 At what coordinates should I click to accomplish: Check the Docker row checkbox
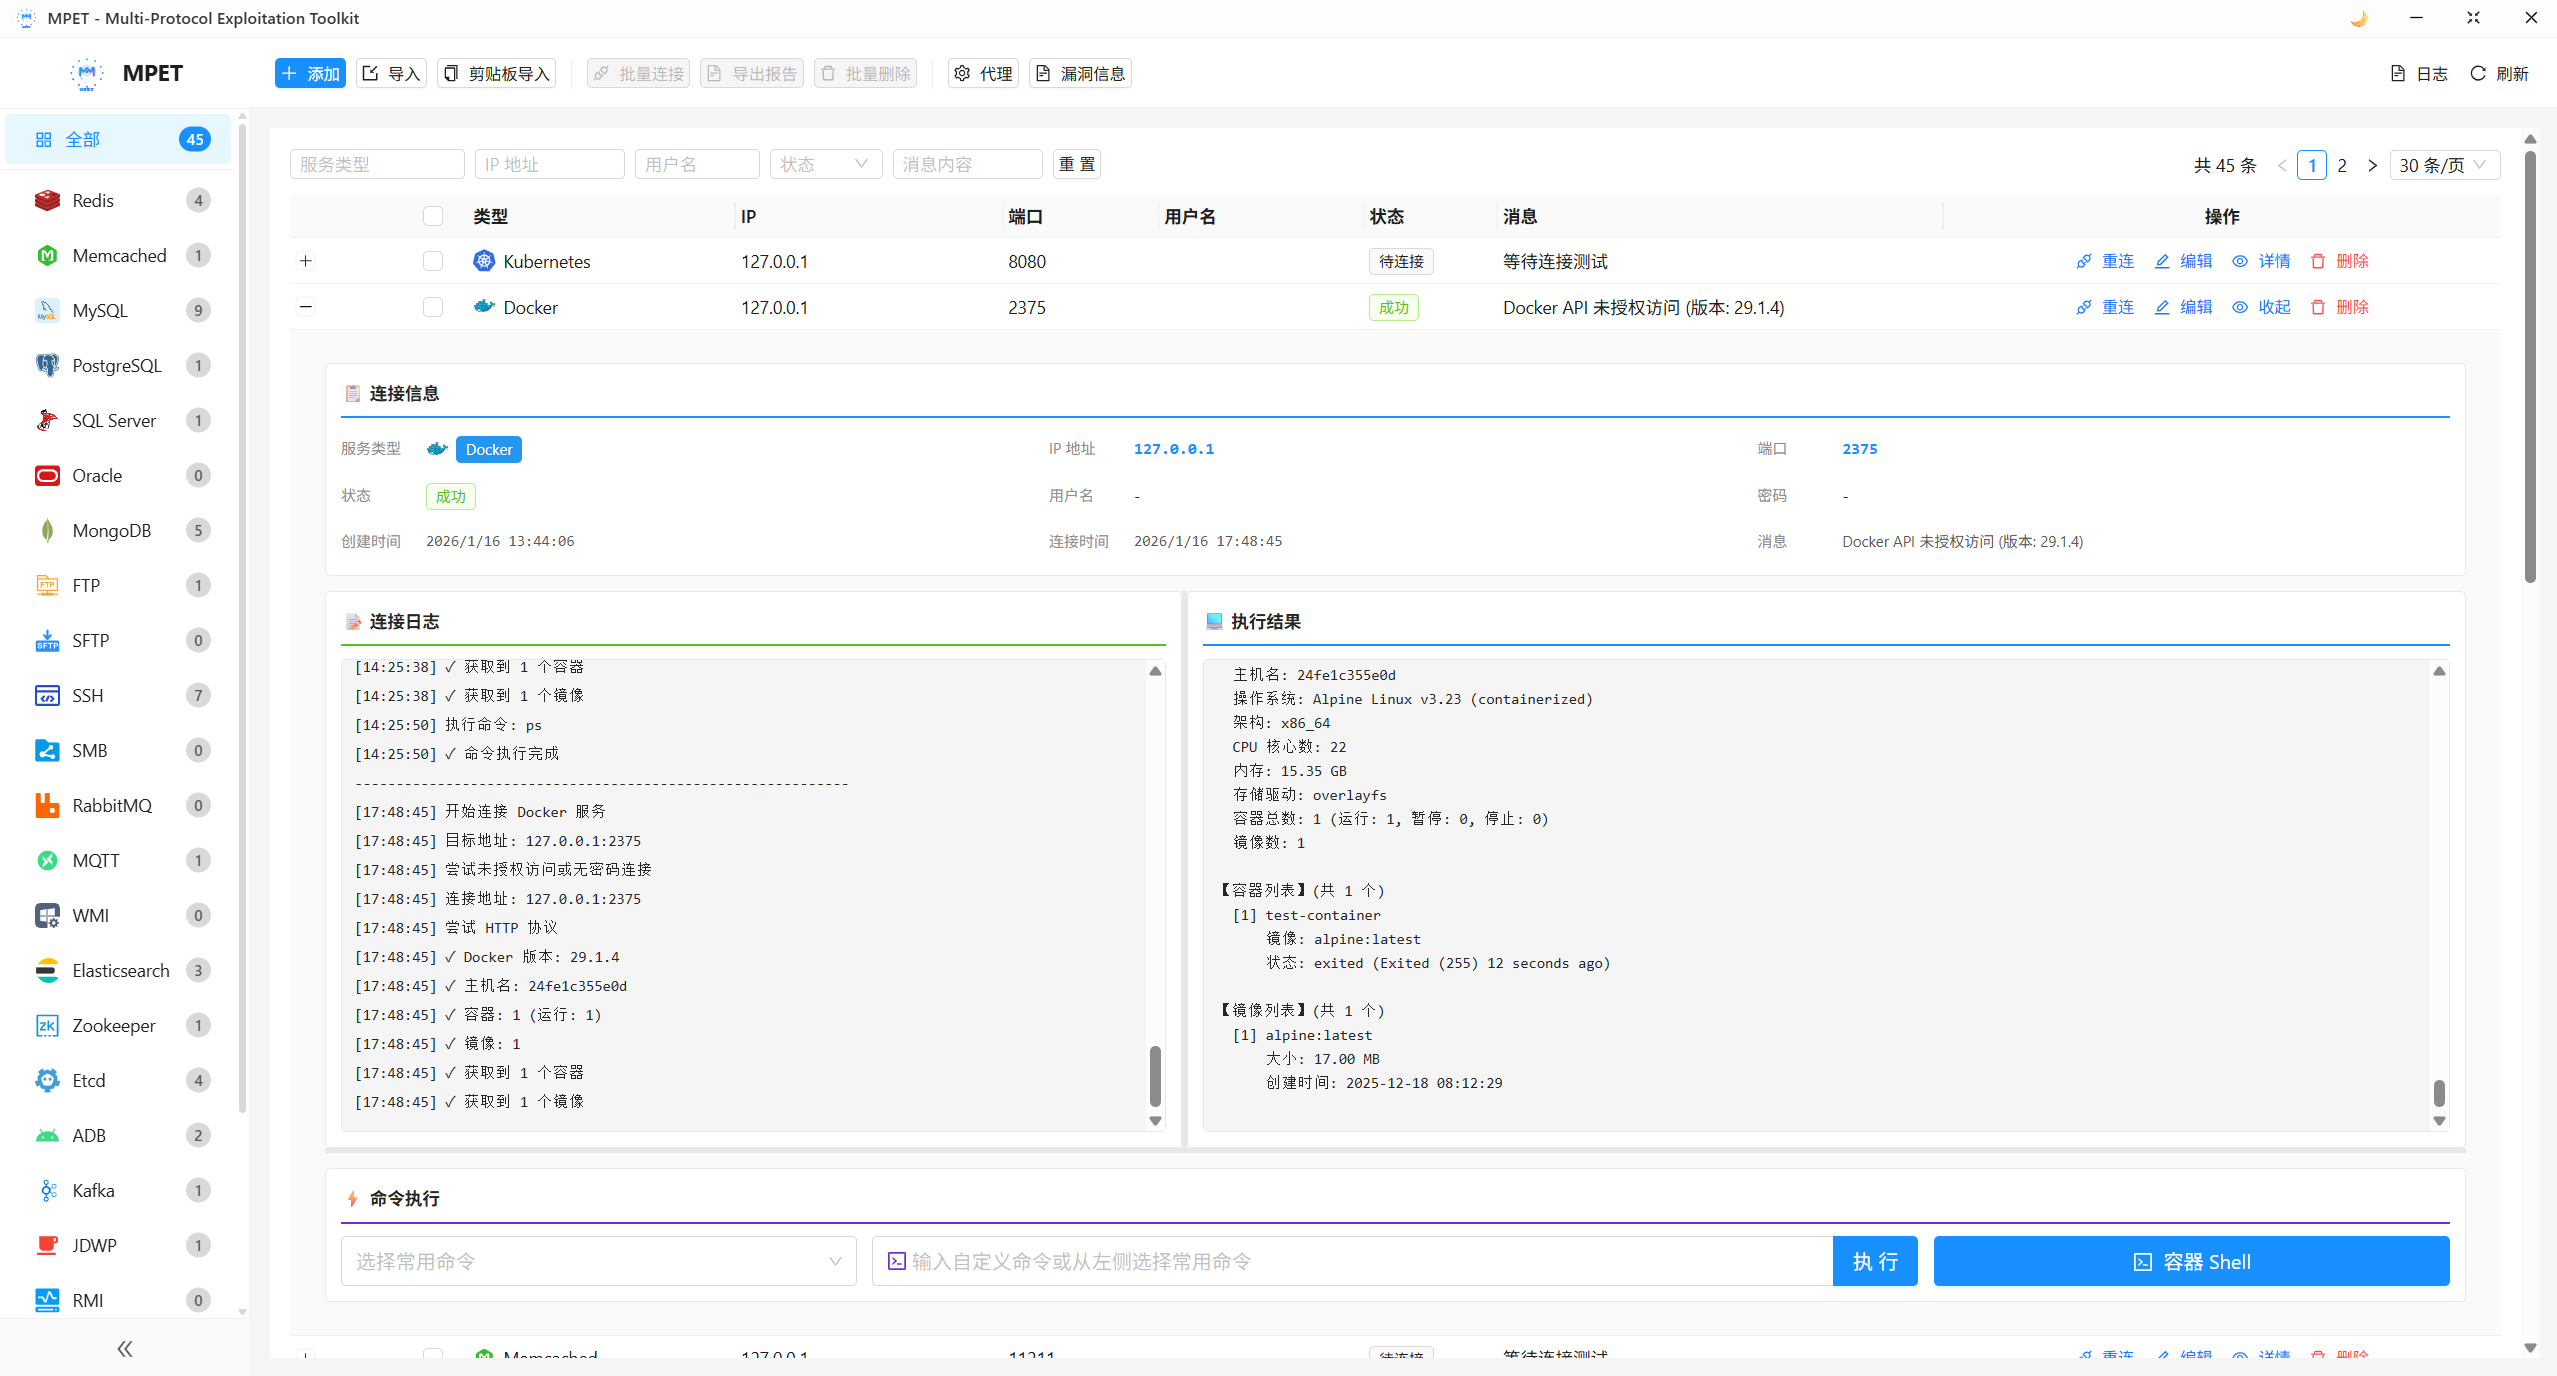point(432,307)
